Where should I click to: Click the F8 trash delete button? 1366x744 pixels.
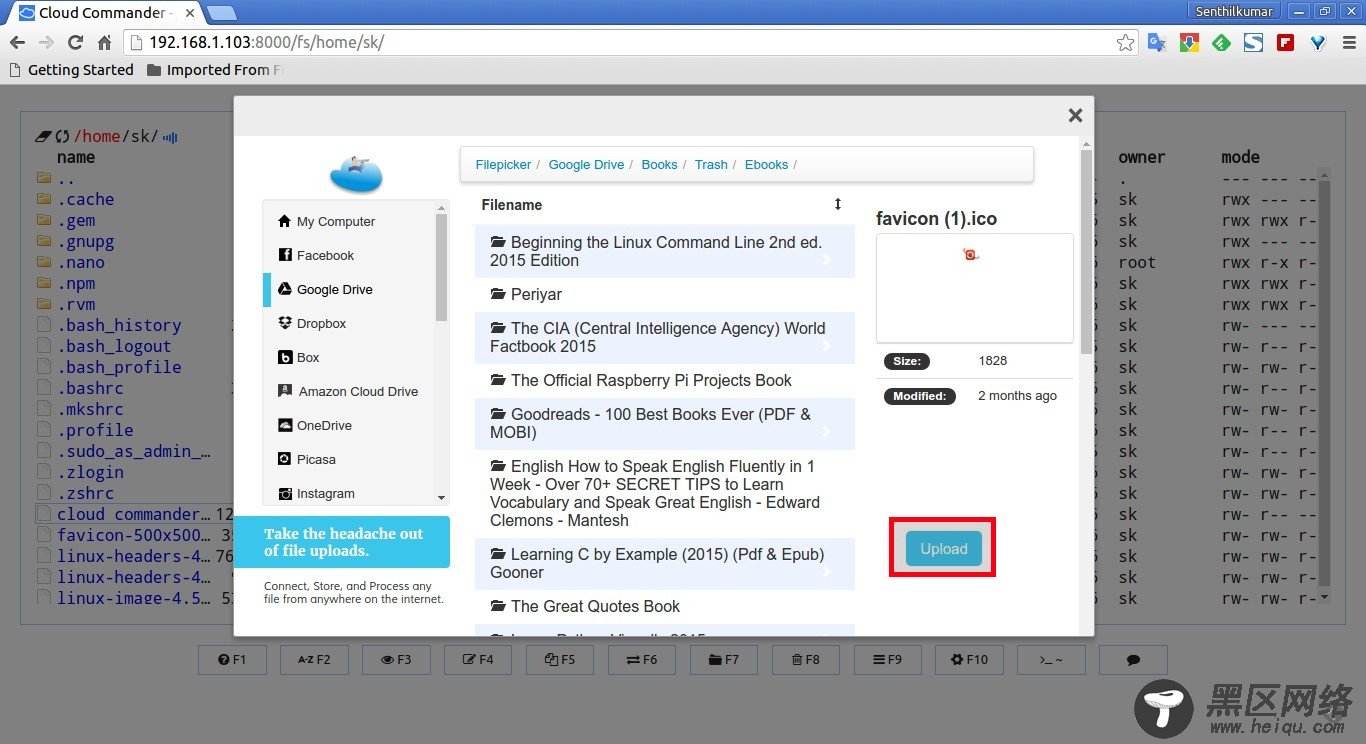(806, 660)
